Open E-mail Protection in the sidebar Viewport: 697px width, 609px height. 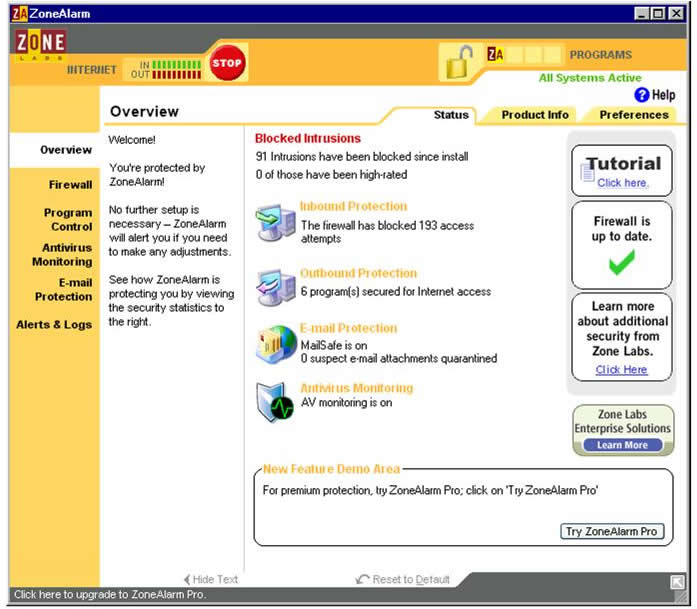pyautogui.click(x=64, y=289)
